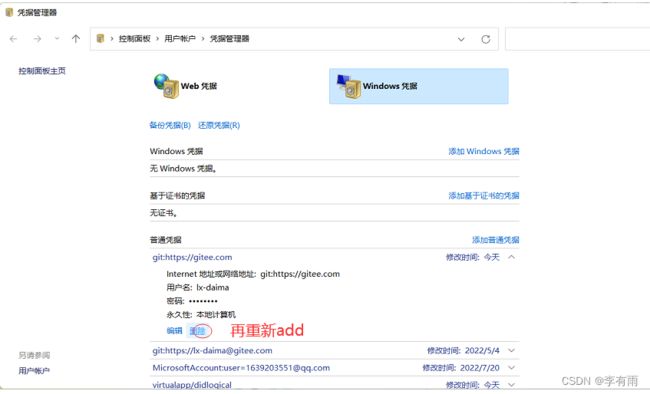Select 凭据管理器 breadcrumb in address bar

pyautogui.click(x=229, y=39)
